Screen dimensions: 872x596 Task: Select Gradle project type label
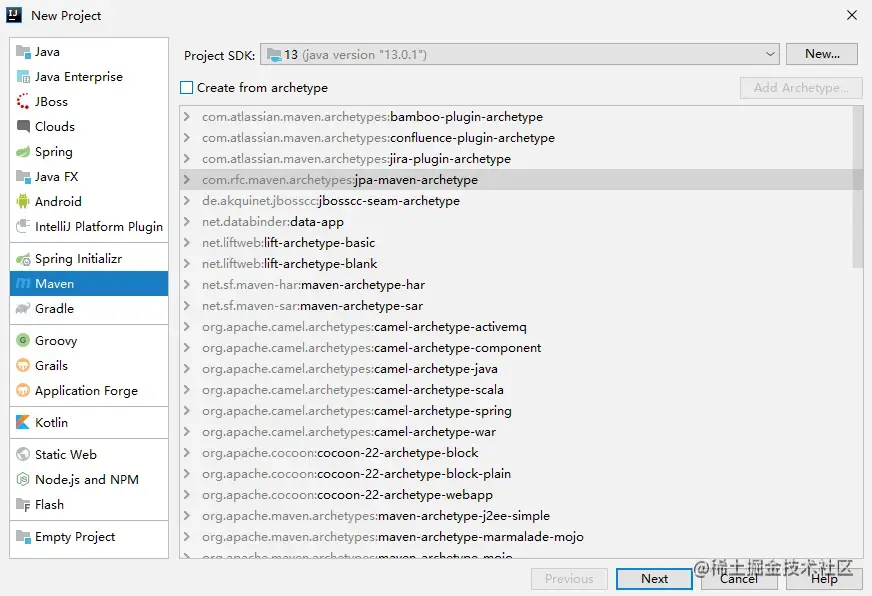(54, 309)
